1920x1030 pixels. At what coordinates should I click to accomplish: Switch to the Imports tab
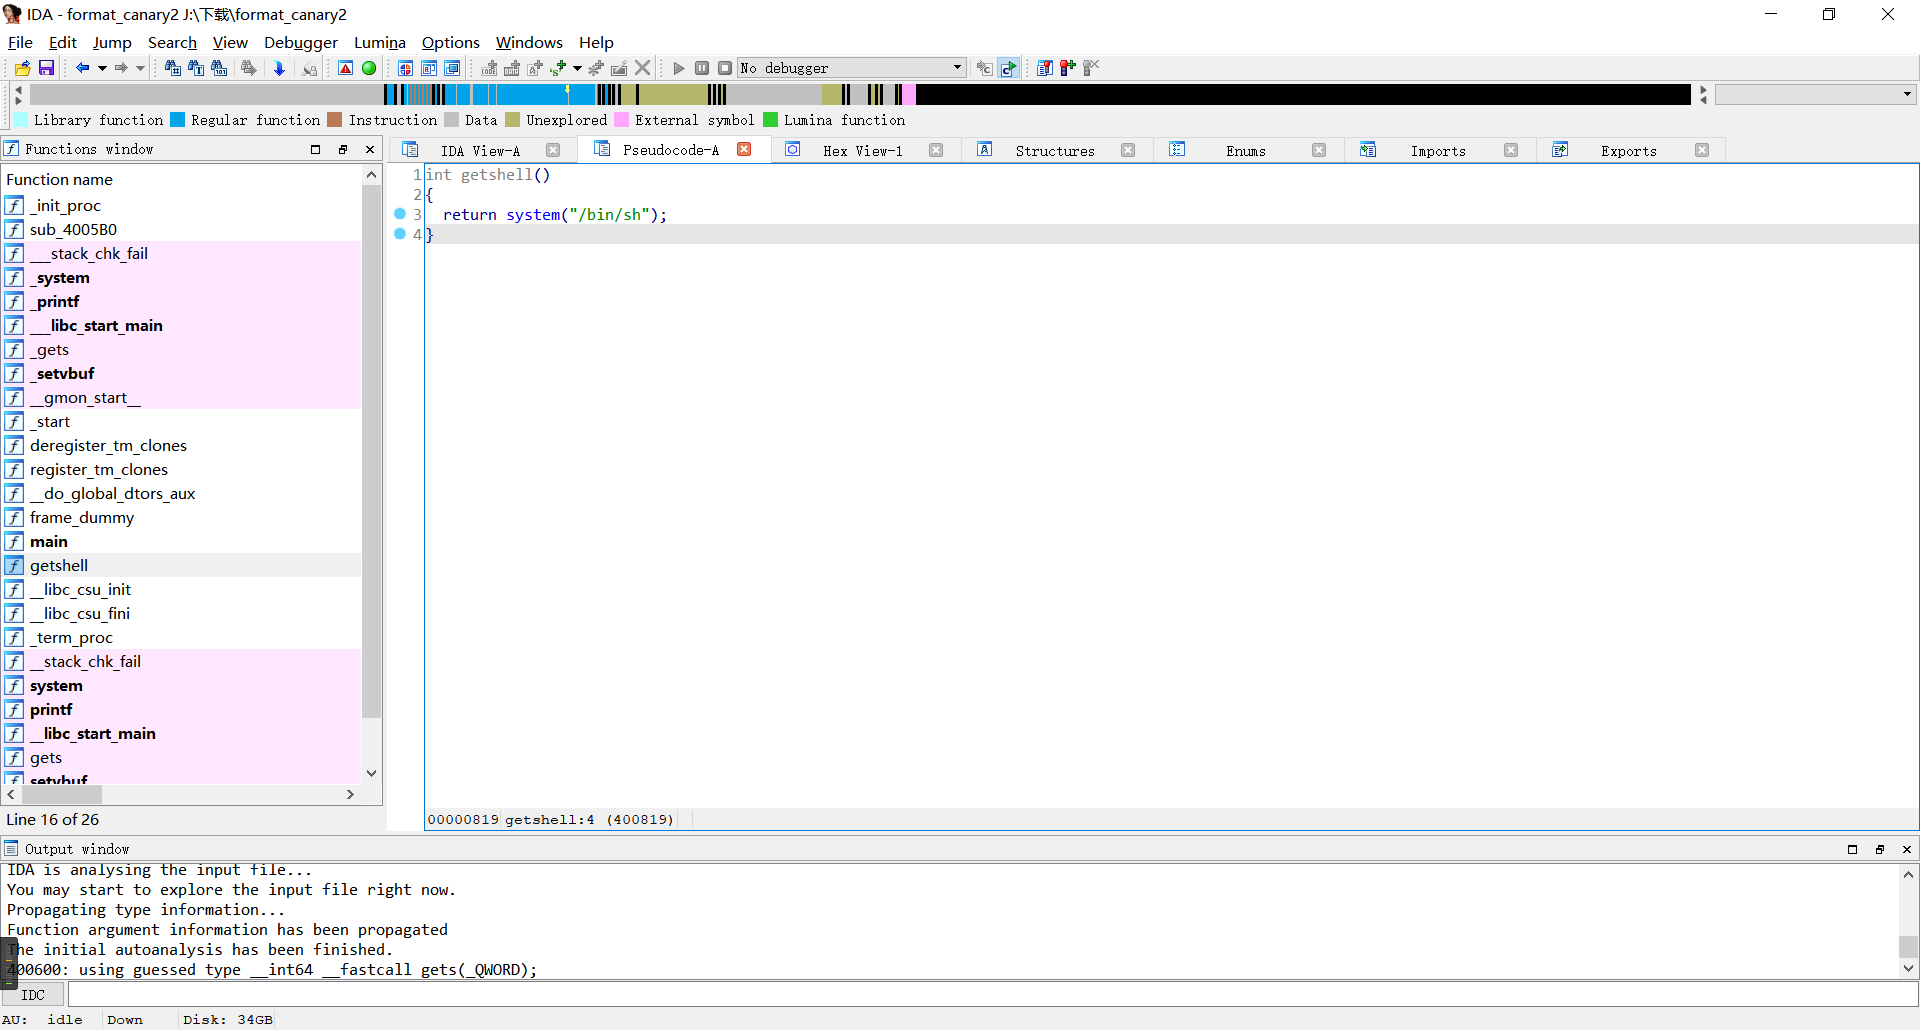tap(1437, 151)
